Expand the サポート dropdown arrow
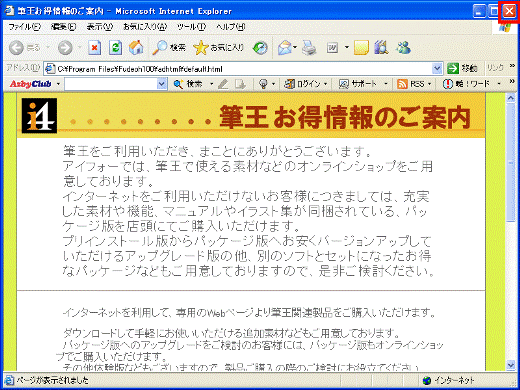 (x=385, y=84)
